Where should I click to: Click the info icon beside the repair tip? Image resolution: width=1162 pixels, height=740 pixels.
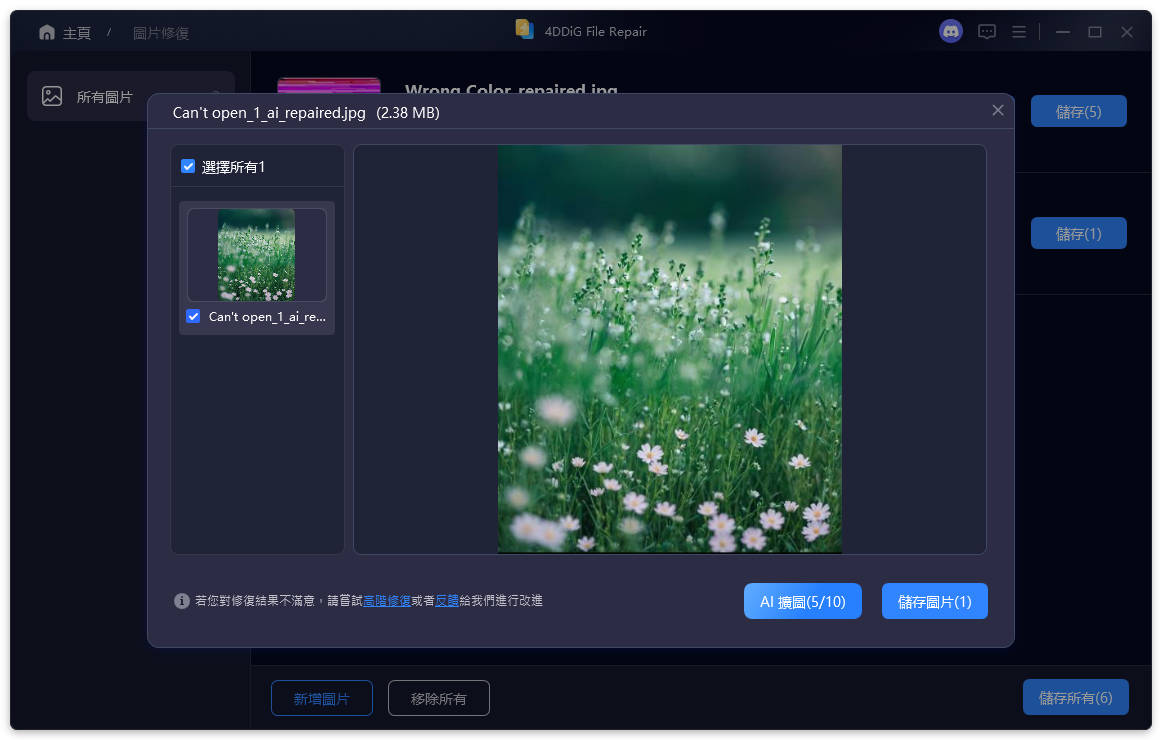(x=181, y=600)
